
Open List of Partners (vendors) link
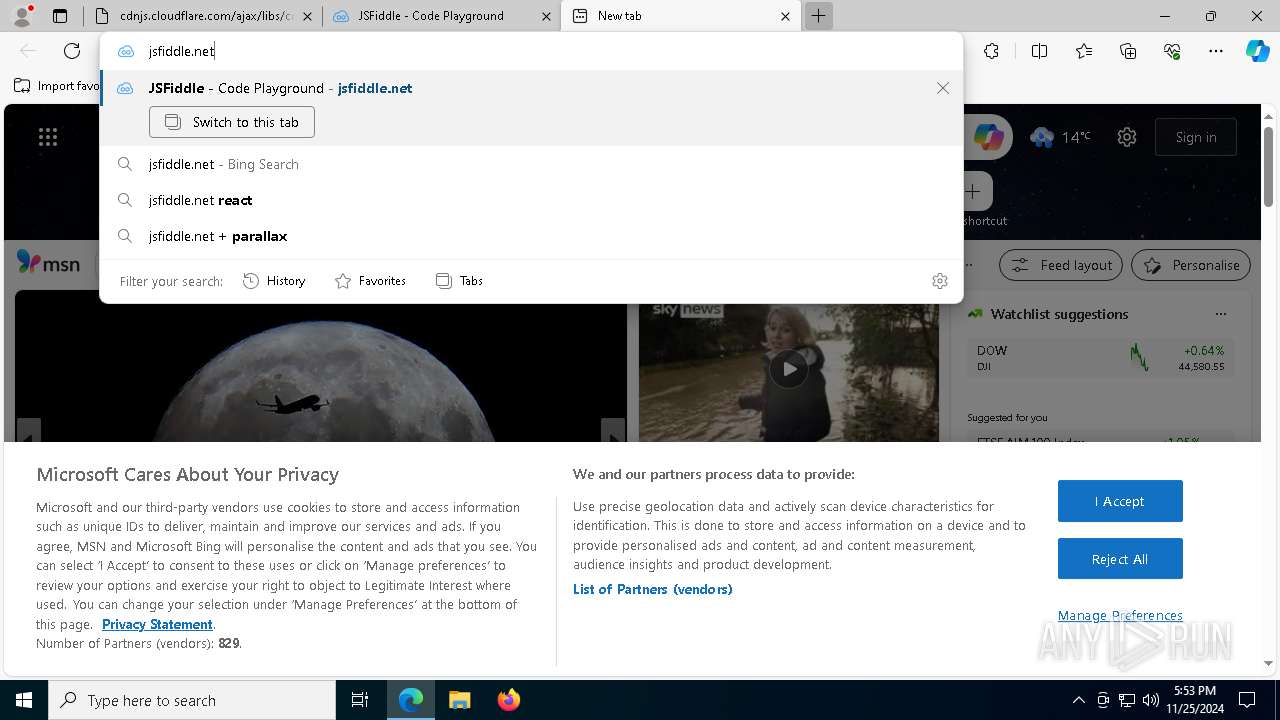(653, 589)
